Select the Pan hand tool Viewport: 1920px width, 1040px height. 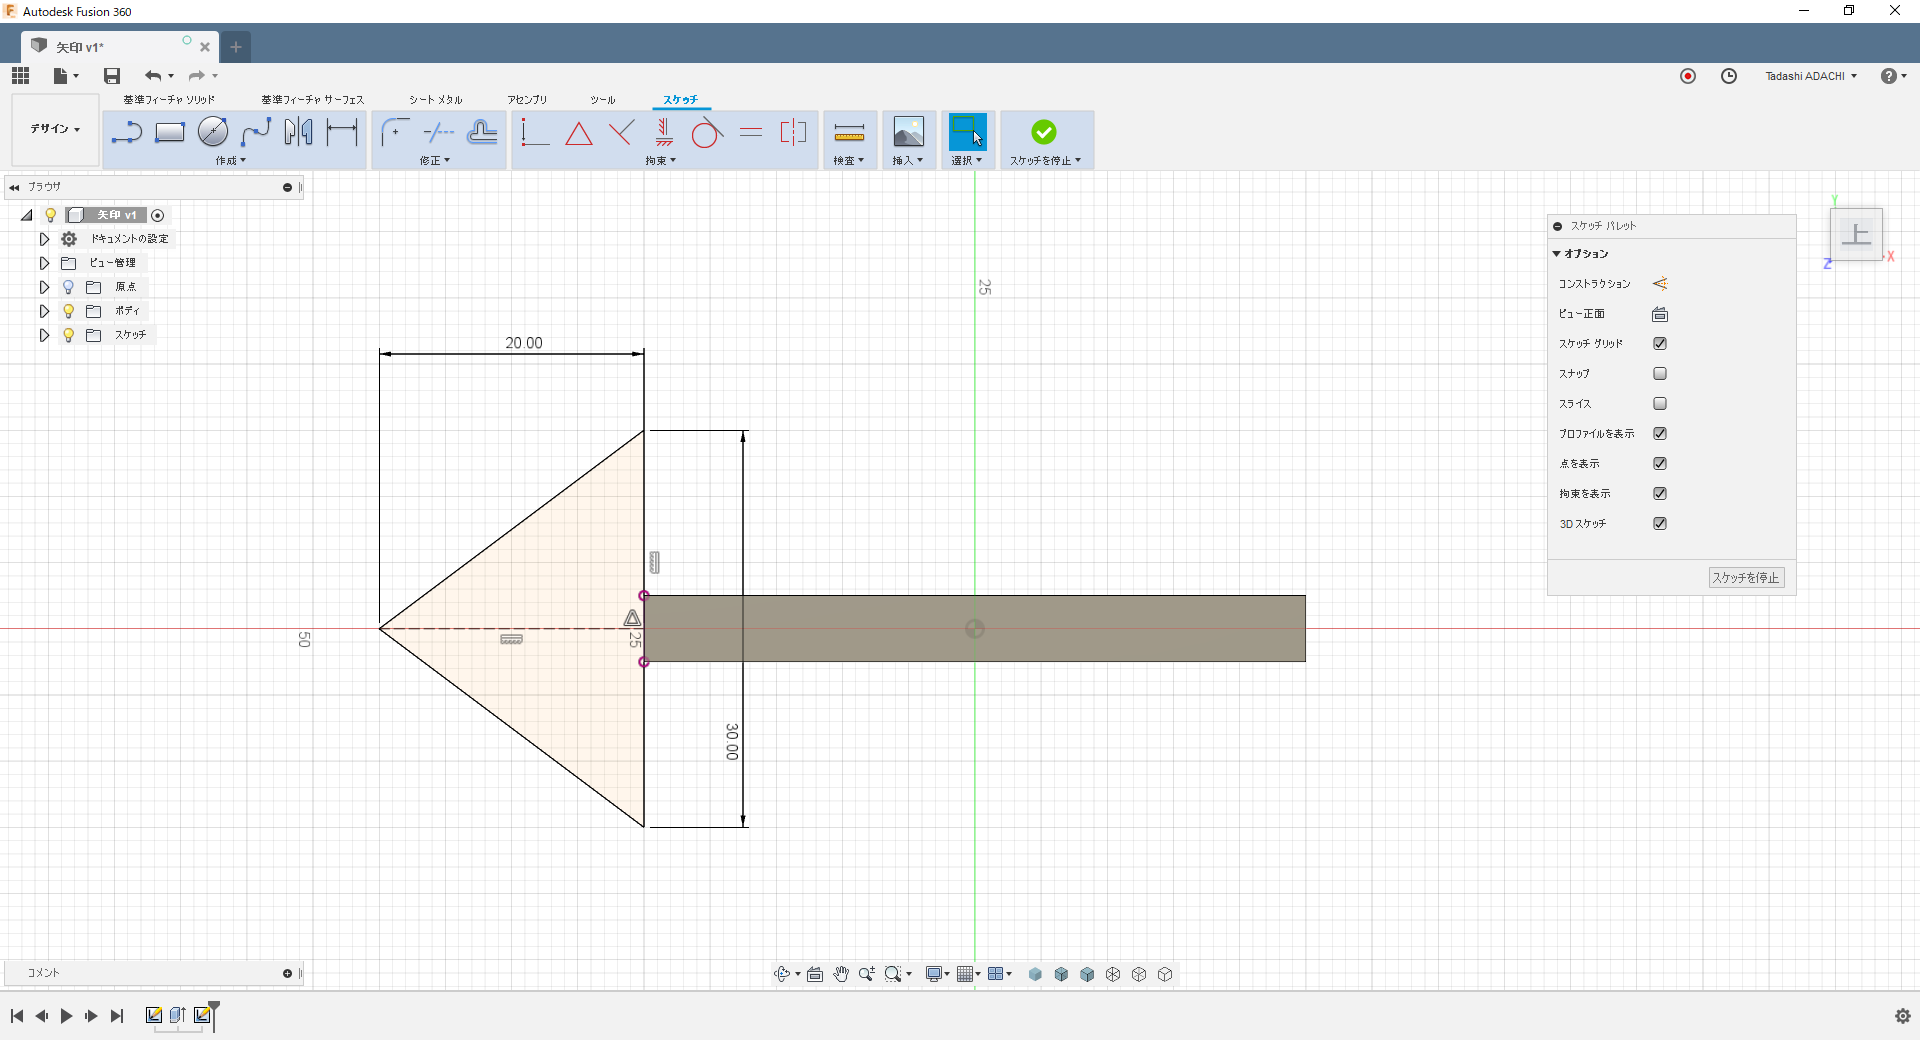click(x=841, y=974)
